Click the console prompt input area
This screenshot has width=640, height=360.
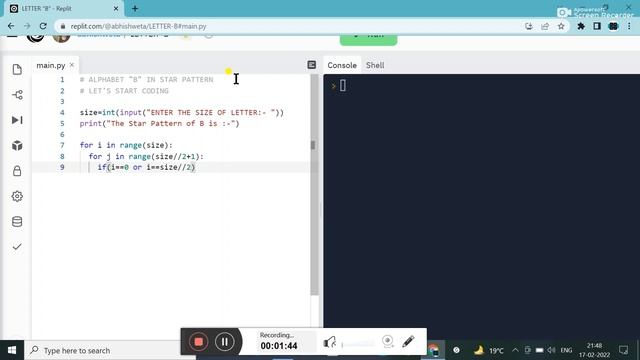pyautogui.click(x=342, y=86)
